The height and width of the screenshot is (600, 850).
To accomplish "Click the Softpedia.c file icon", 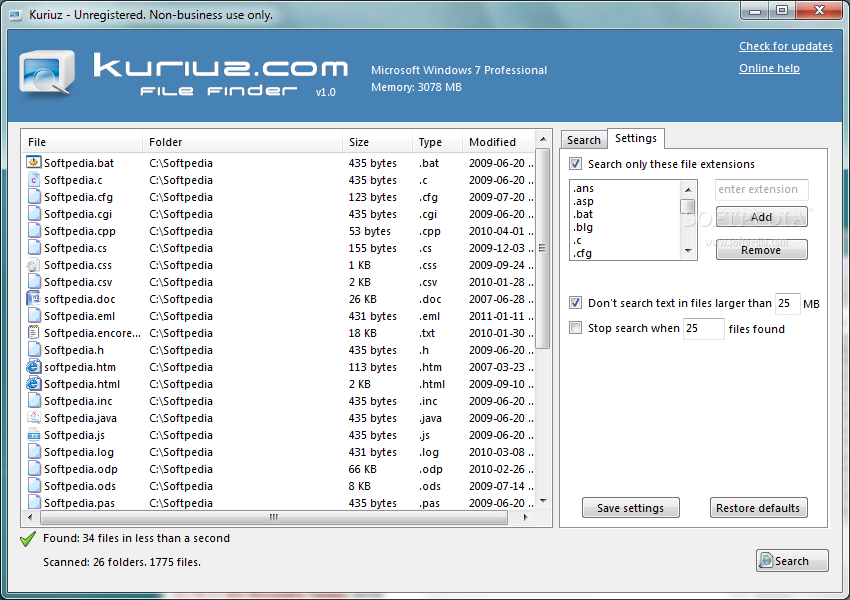I will [x=34, y=179].
